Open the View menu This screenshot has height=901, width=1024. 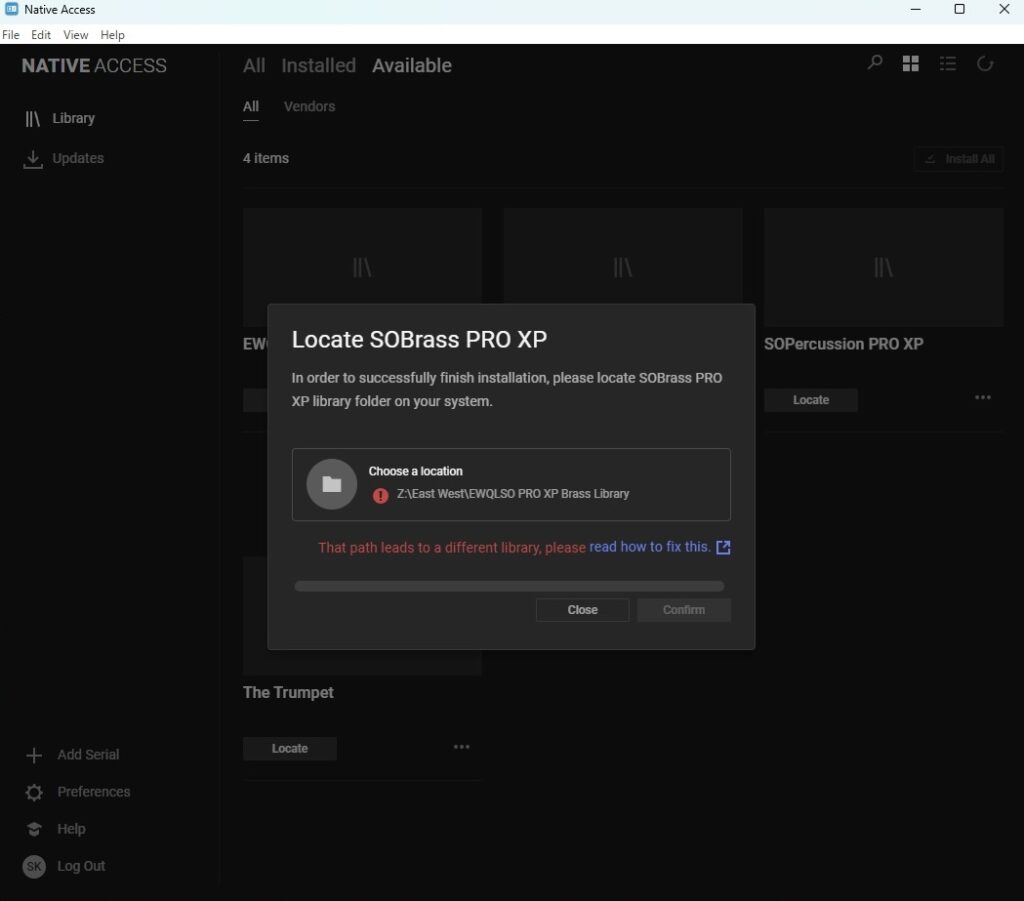(76, 35)
